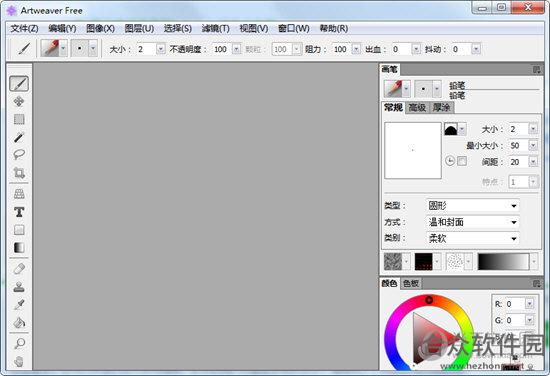Click the brush tip shape profile icon
This screenshot has height=376, width=550.
(x=451, y=129)
